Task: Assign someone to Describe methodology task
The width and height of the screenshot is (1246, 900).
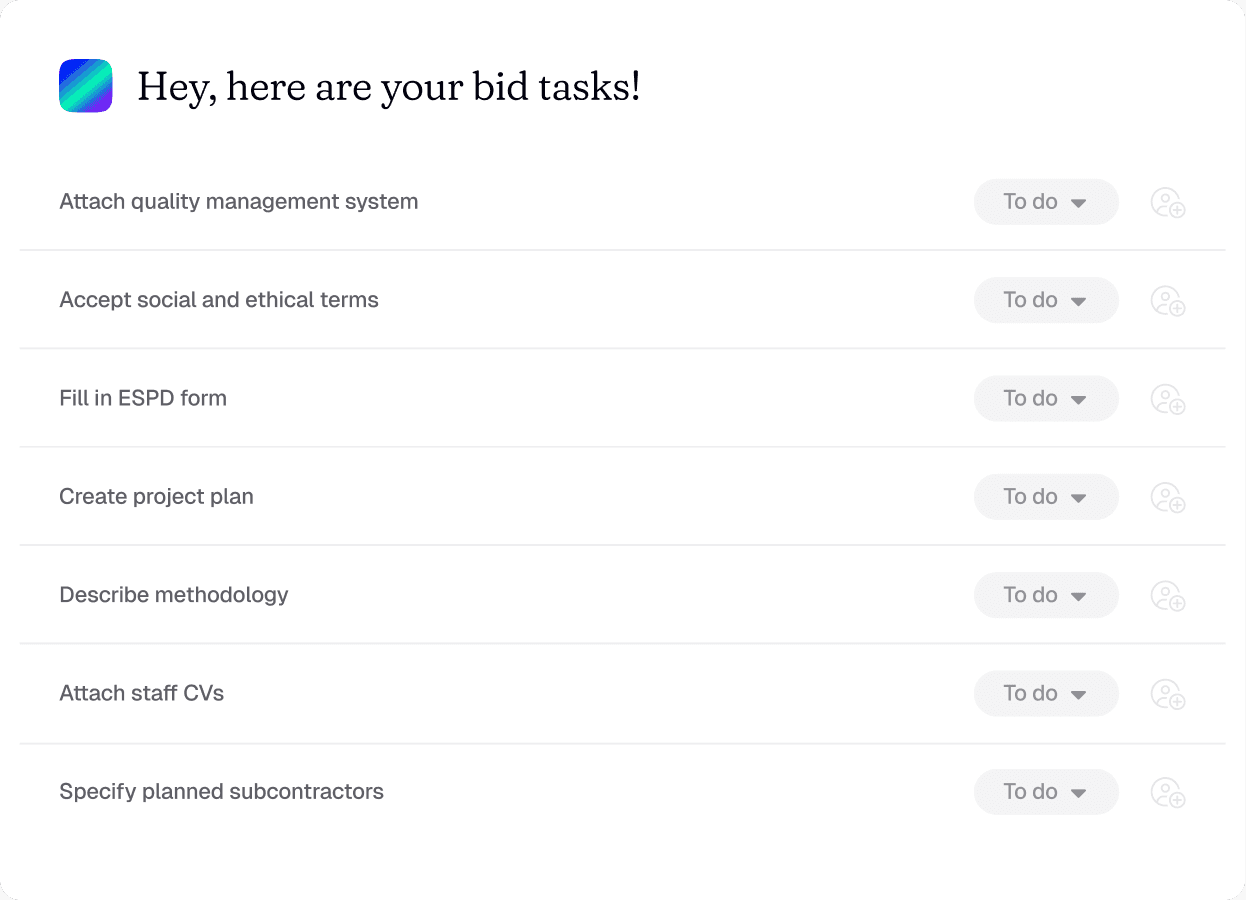Action: pyautogui.click(x=1167, y=596)
